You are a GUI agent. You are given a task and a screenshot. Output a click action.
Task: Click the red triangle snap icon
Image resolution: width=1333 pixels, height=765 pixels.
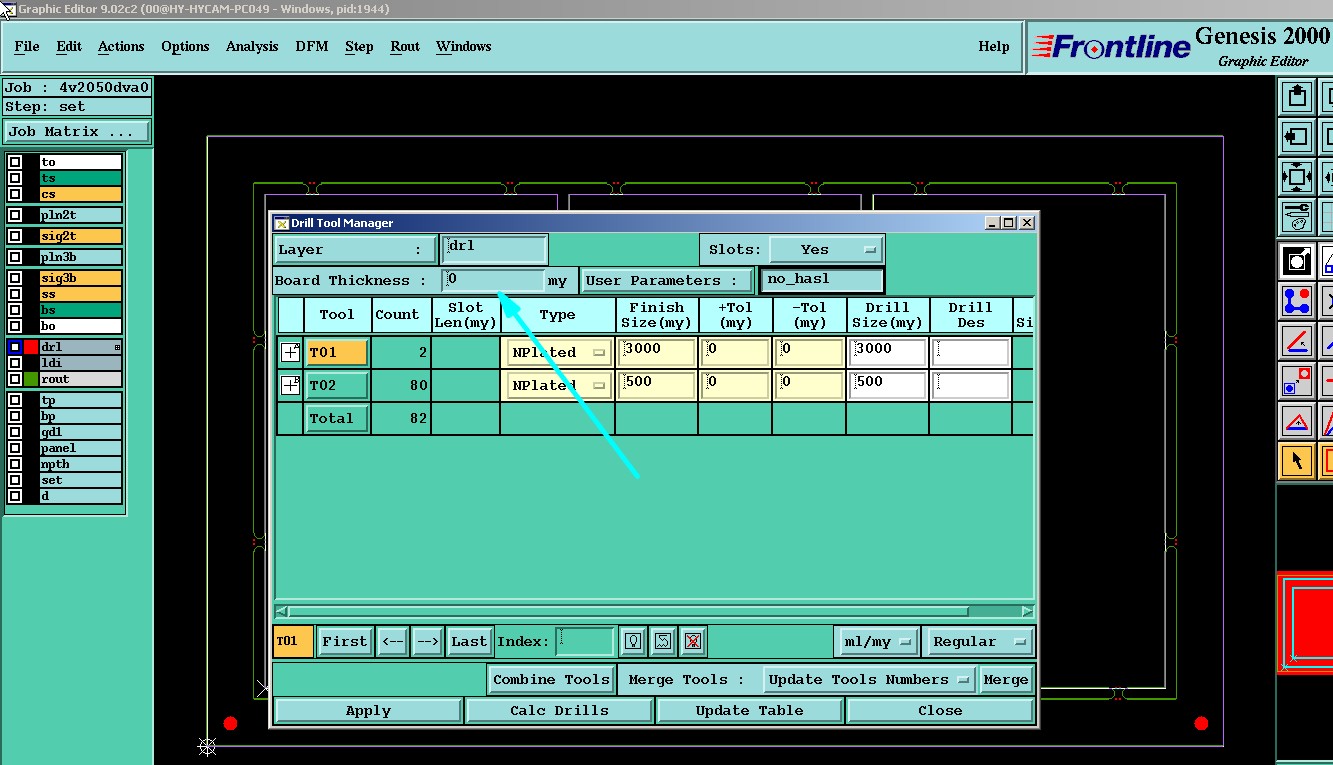coord(1297,421)
